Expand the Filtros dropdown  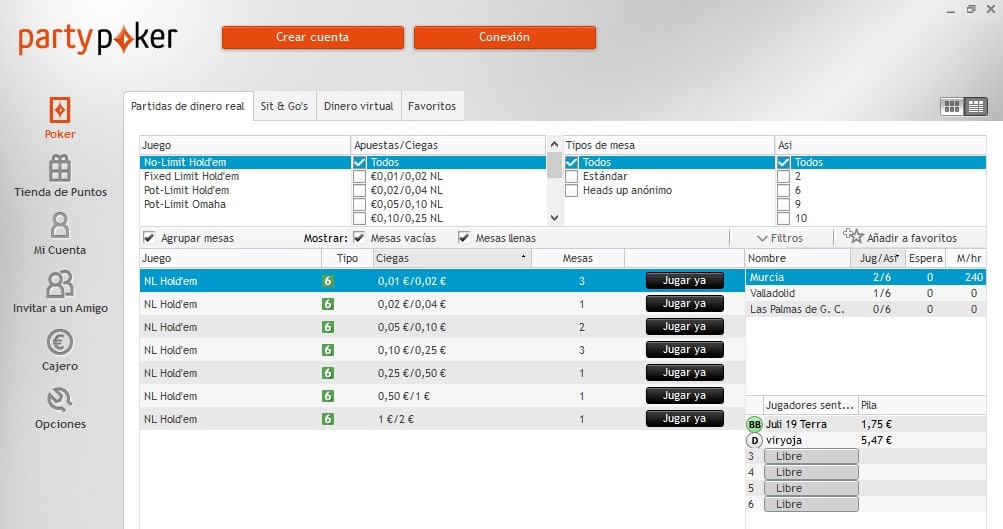pyautogui.click(x=780, y=238)
